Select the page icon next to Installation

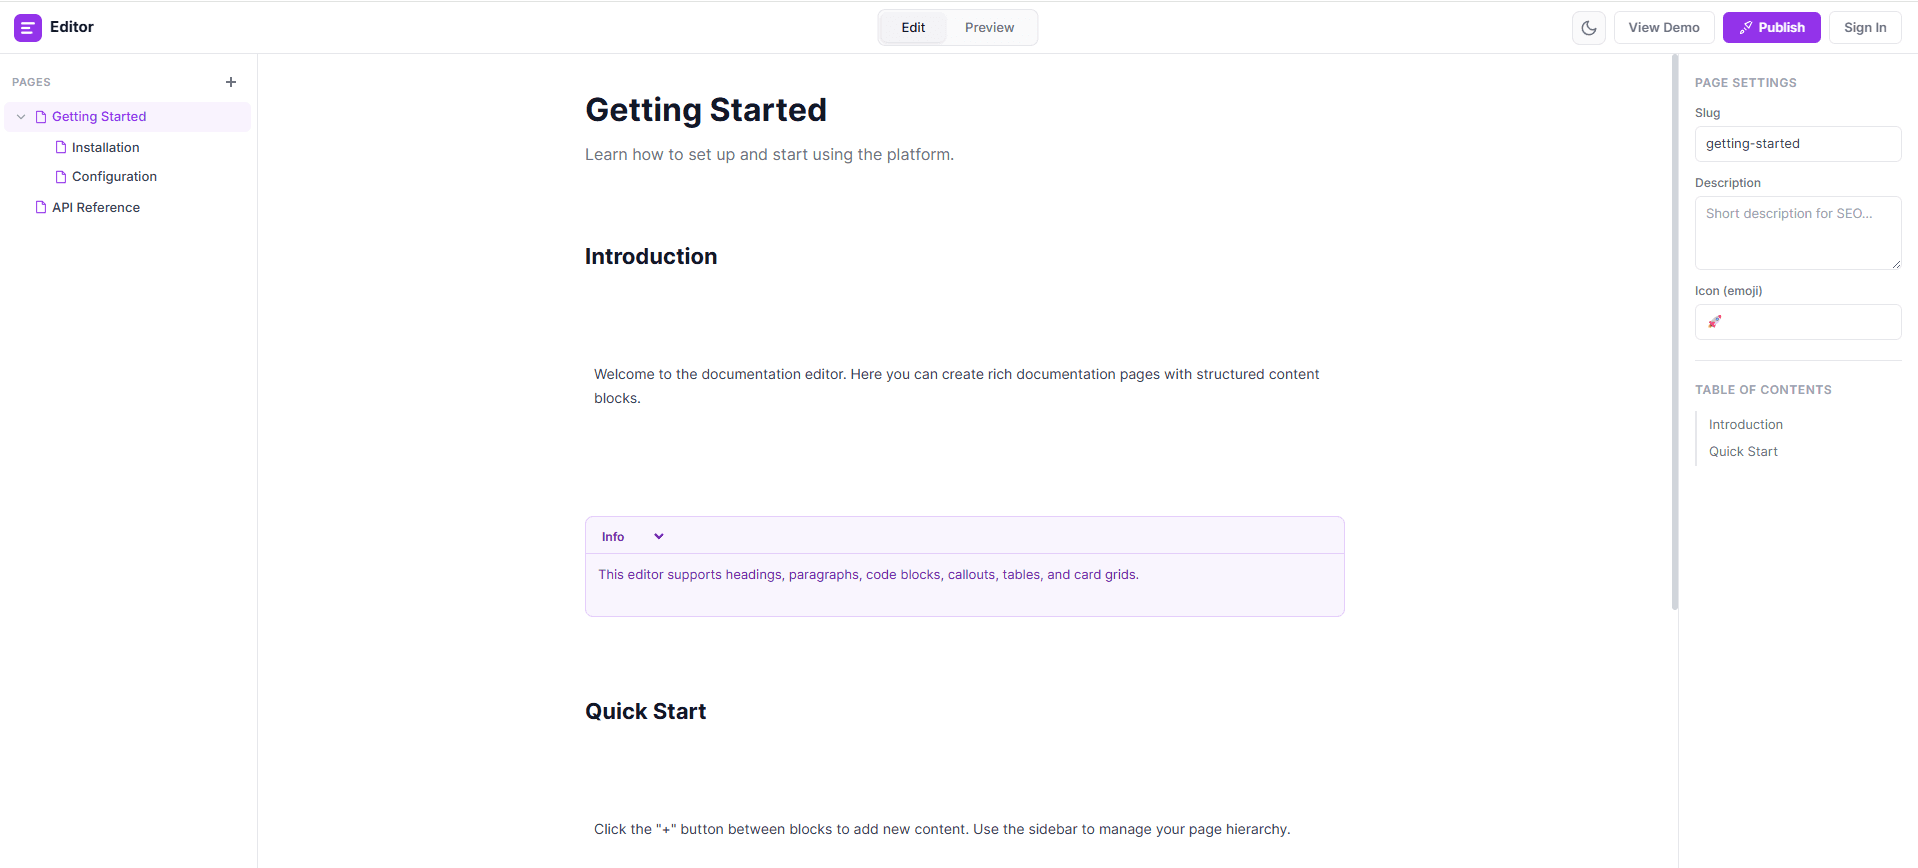[x=61, y=147]
